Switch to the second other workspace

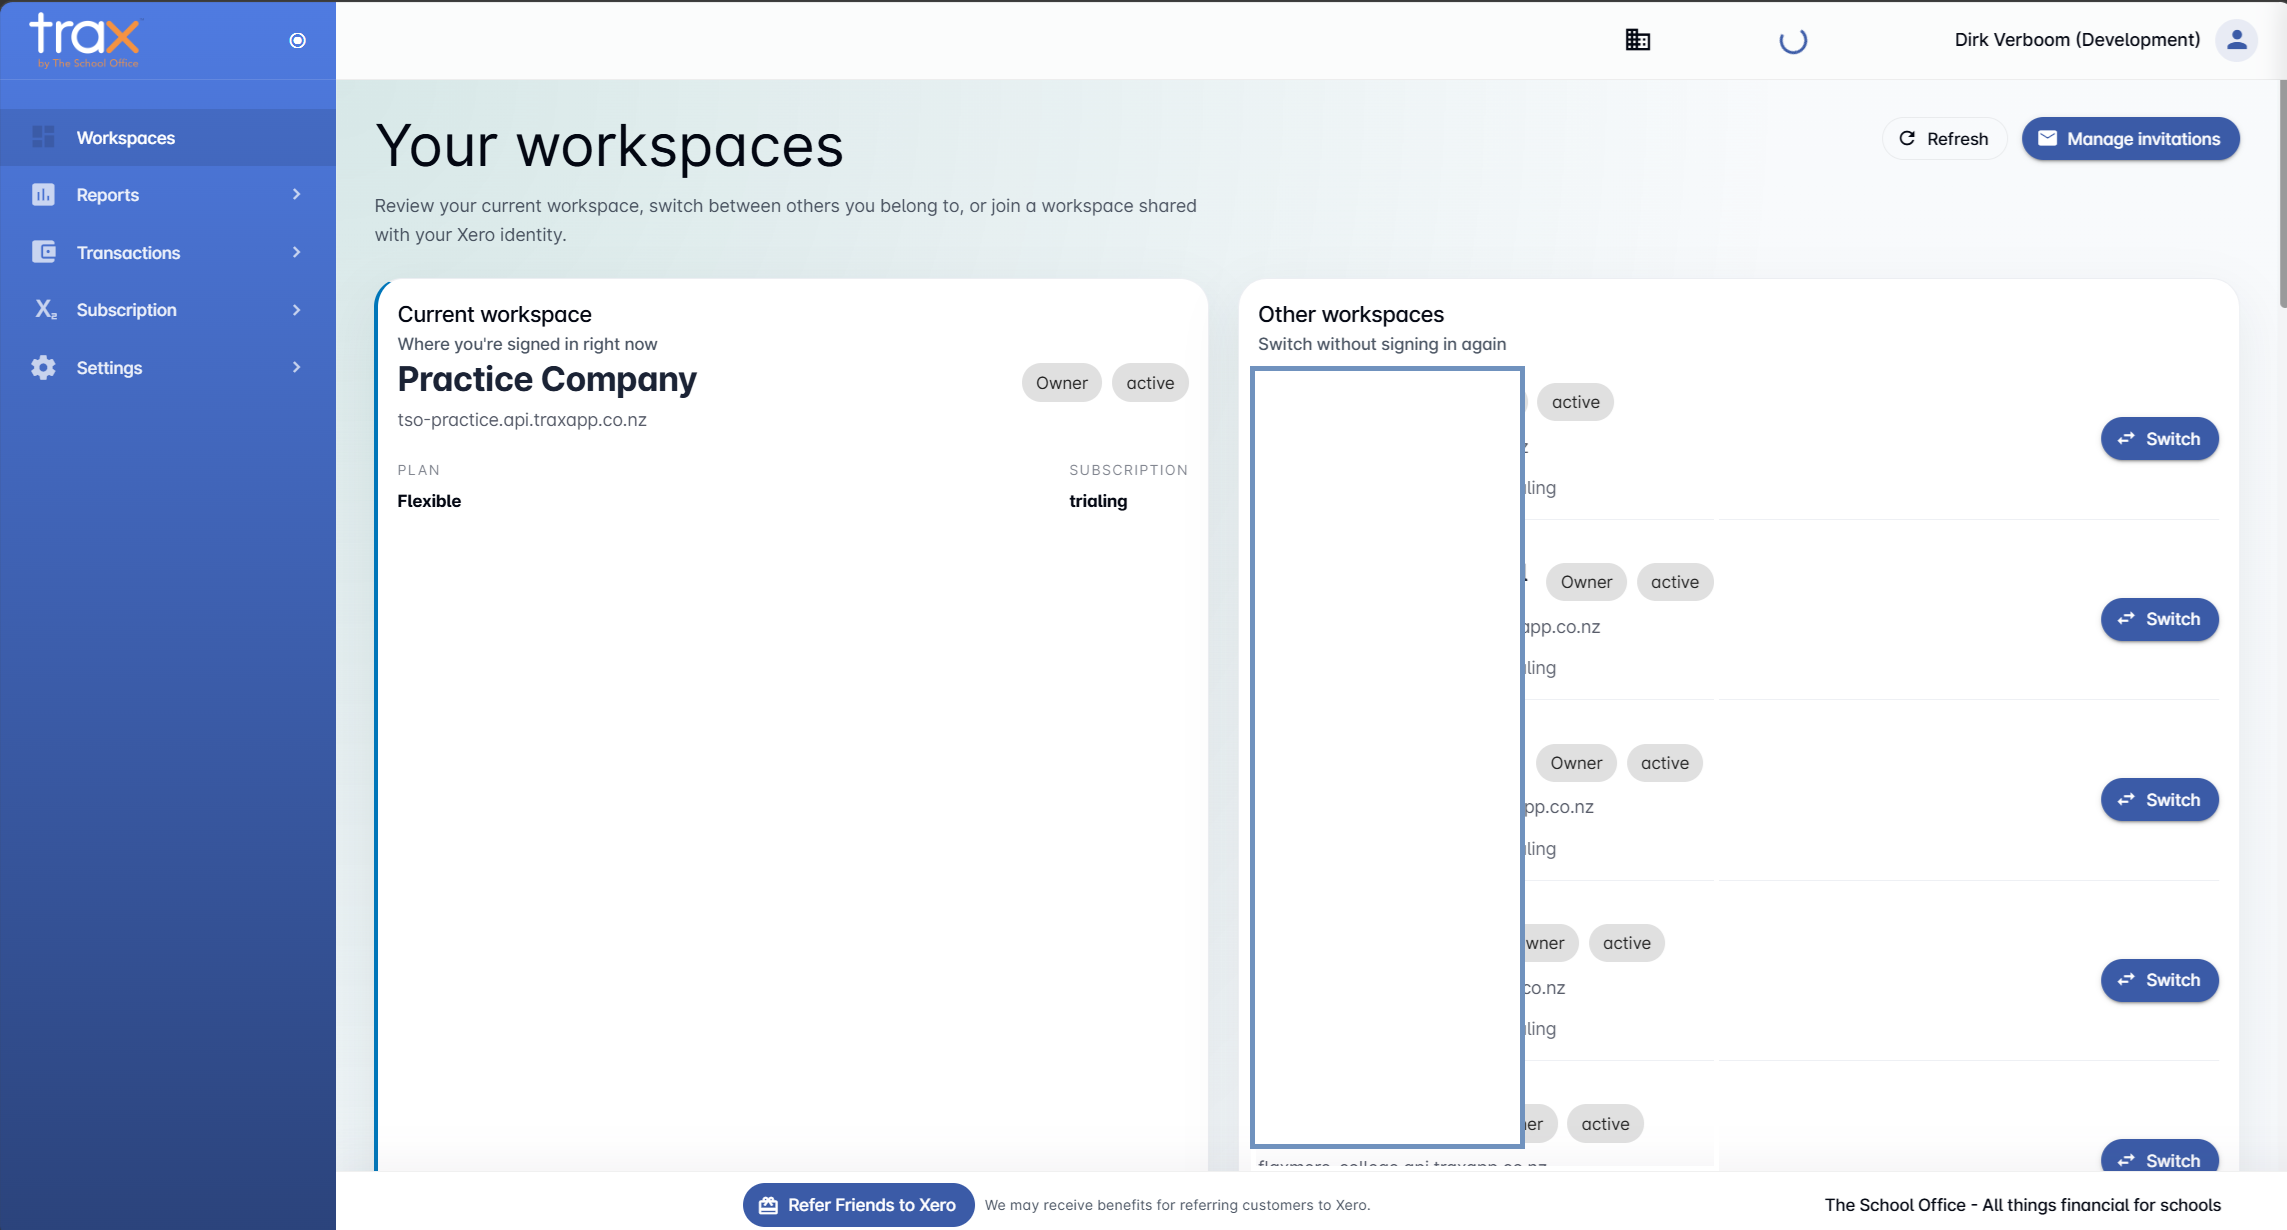click(x=2159, y=619)
